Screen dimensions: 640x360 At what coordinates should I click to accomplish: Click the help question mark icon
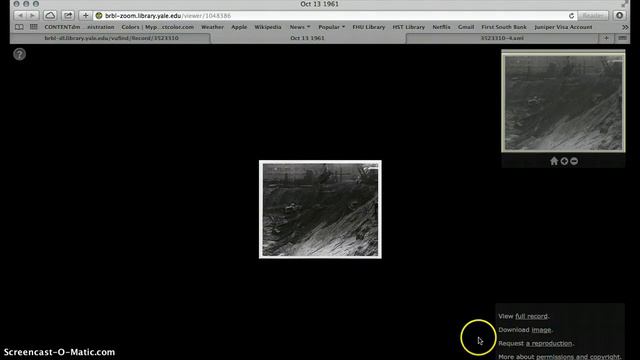pos(19,54)
